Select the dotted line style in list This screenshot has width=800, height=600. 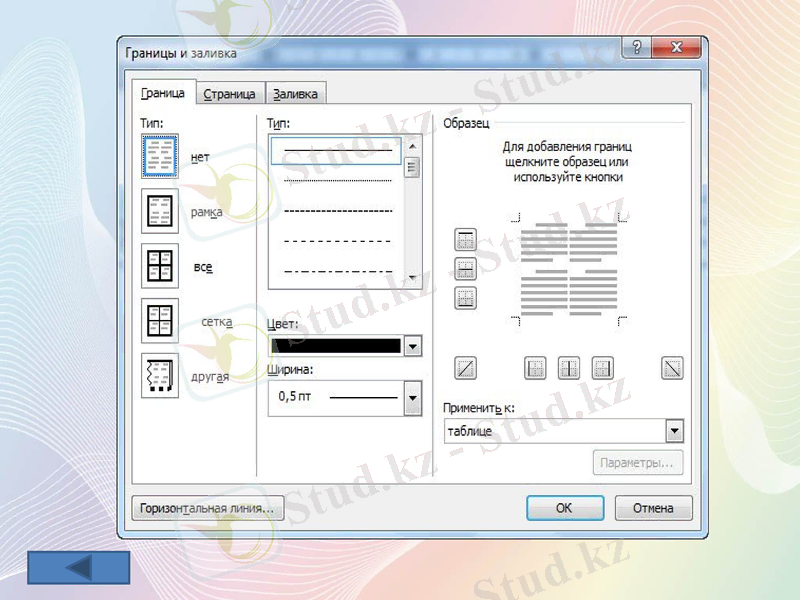pos(337,181)
